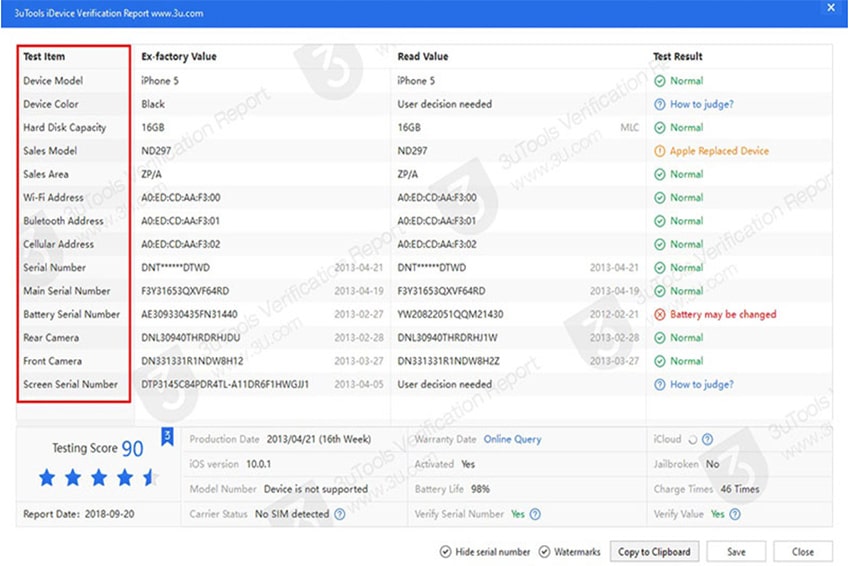Select the Battery Serial Number row label
850x566 pixels.
tap(72, 314)
